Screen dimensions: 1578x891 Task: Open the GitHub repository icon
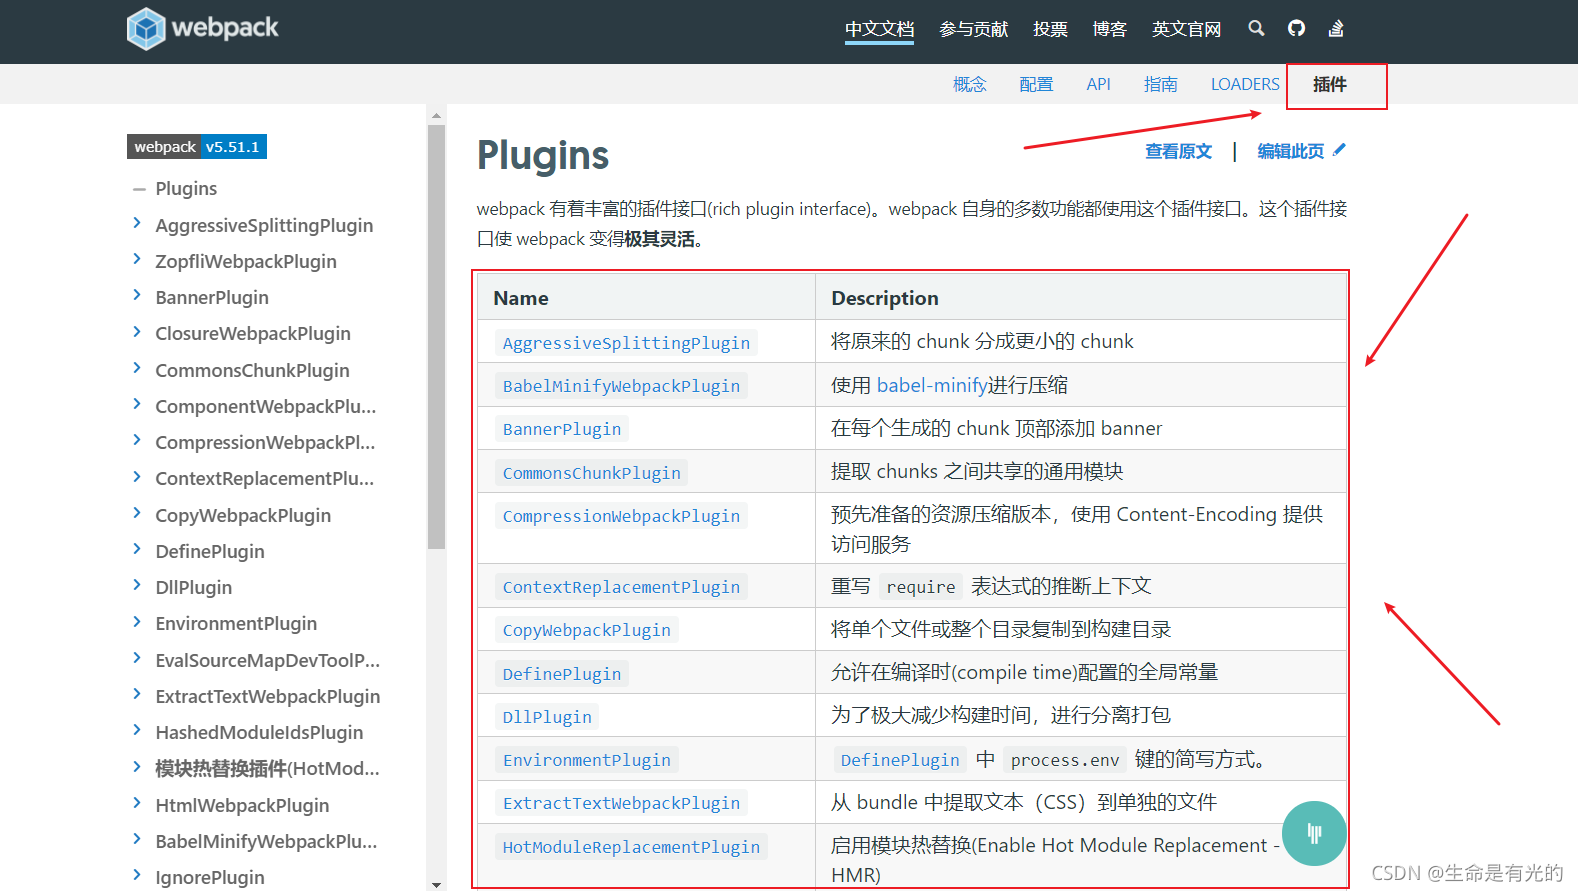(1296, 28)
